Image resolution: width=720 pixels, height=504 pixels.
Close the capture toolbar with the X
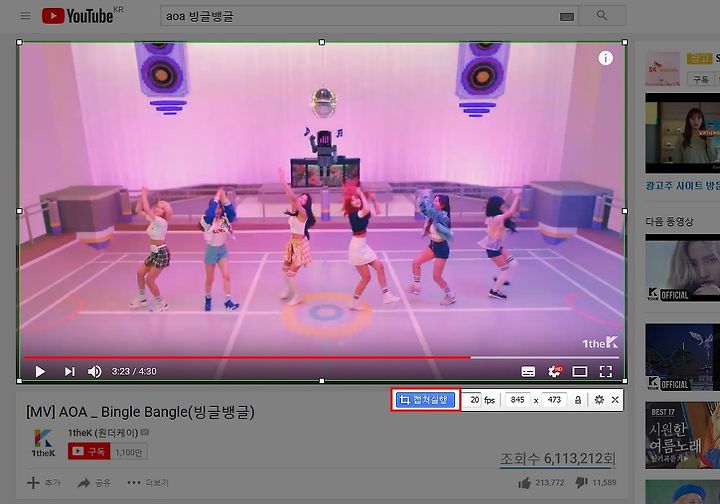click(615, 400)
